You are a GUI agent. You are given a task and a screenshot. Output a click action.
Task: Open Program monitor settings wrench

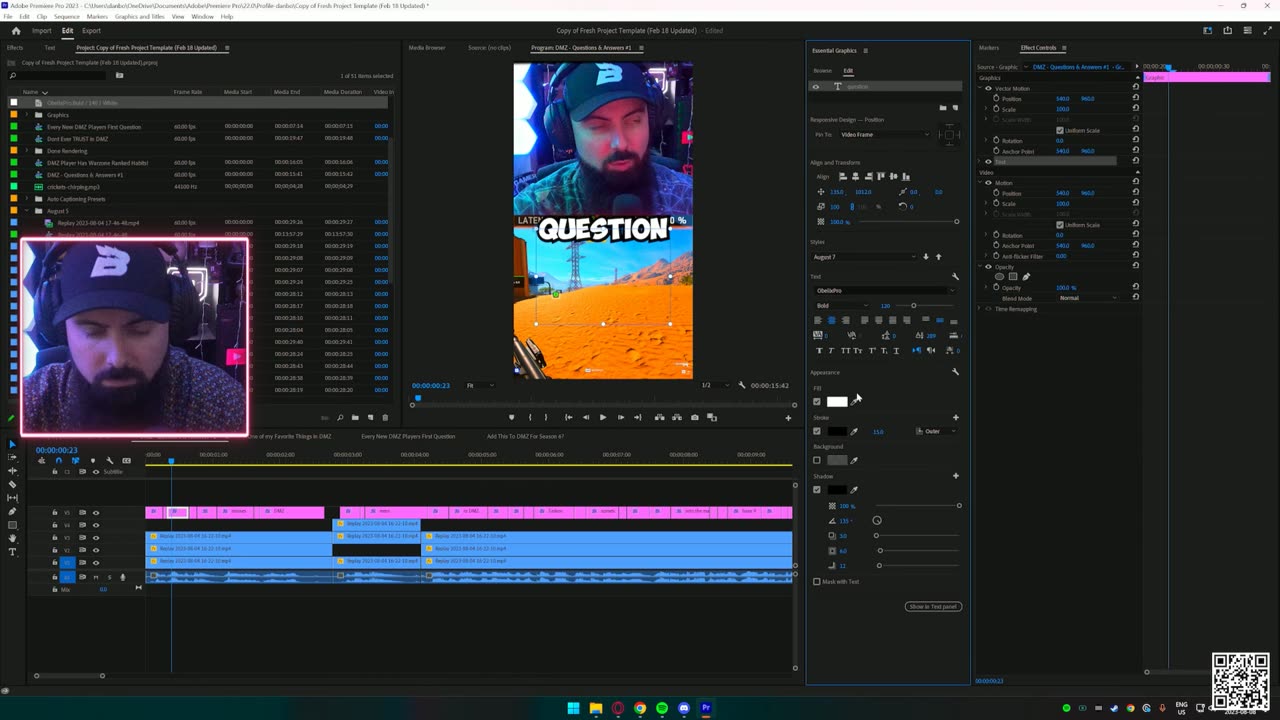[741, 385]
